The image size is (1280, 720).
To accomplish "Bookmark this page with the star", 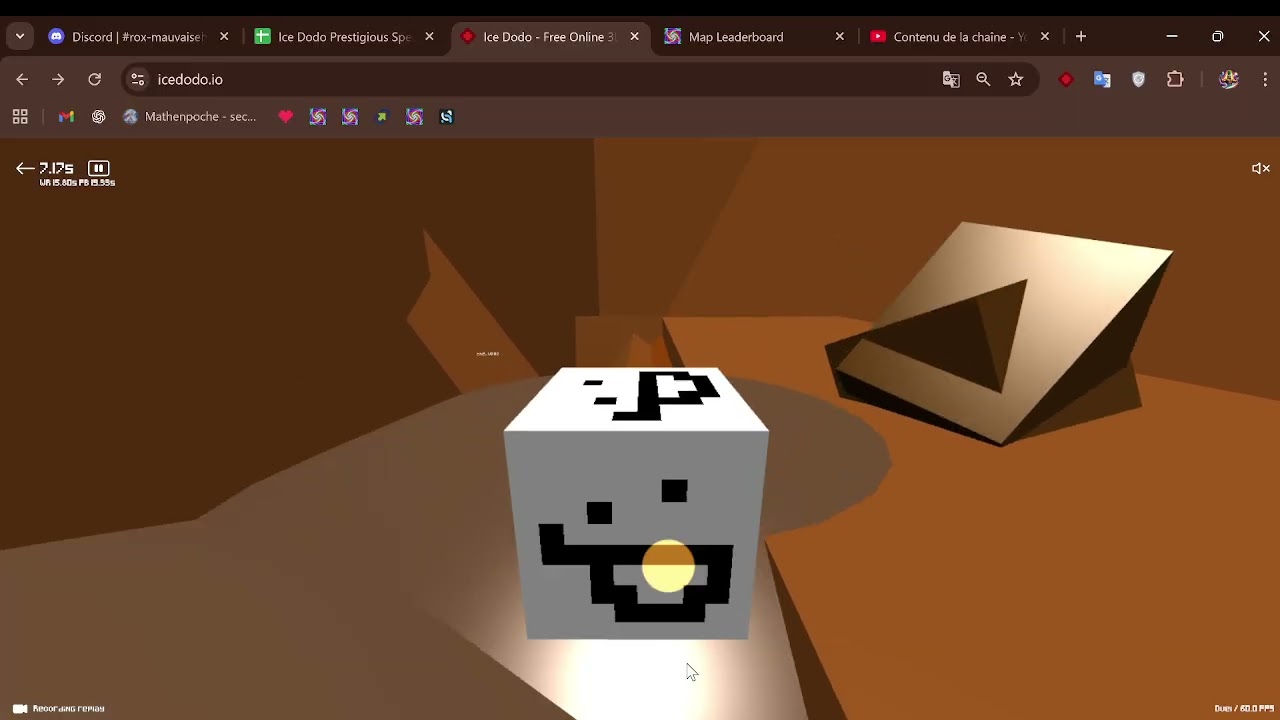I will (x=1016, y=80).
